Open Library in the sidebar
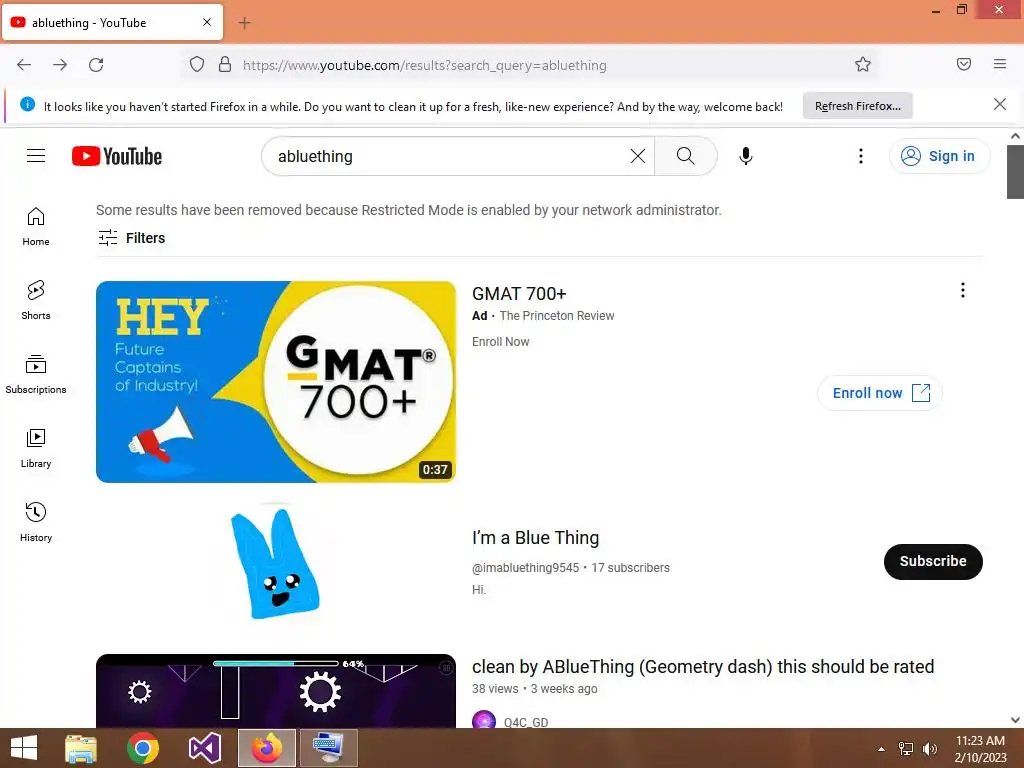The width and height of the screenshot is (1024, 768). [36, 448]
